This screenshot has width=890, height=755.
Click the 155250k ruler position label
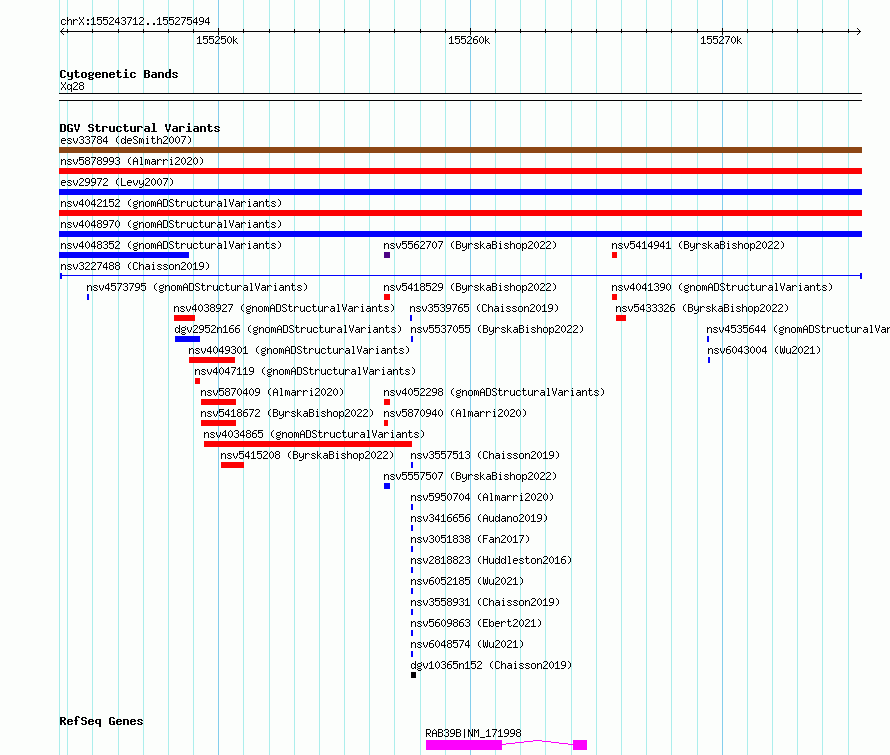click(x=217, y=40)
